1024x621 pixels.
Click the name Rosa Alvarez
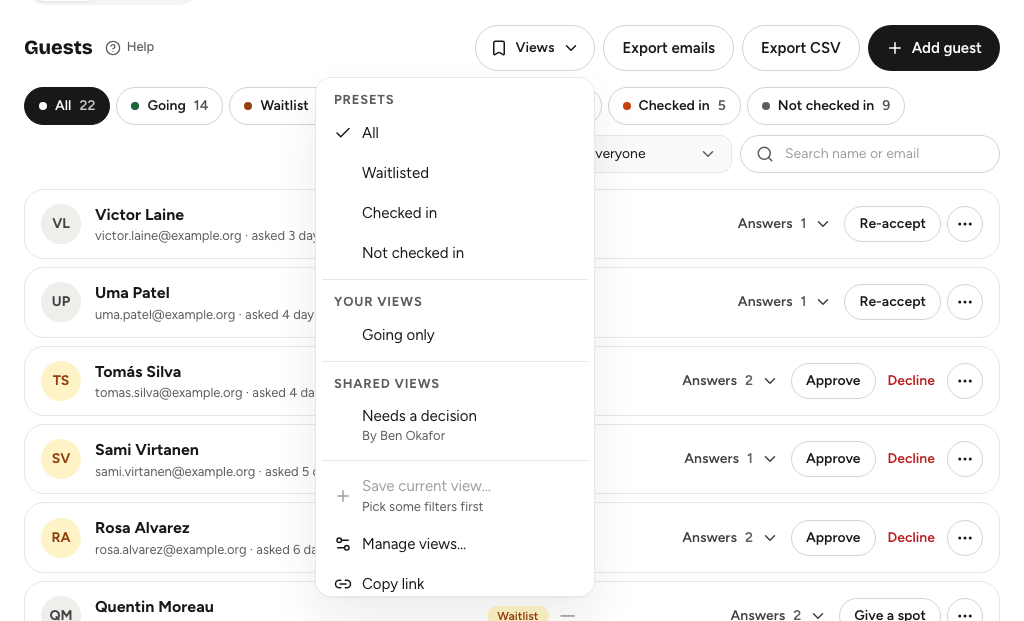pyautogui.click(x=142, y=528)
